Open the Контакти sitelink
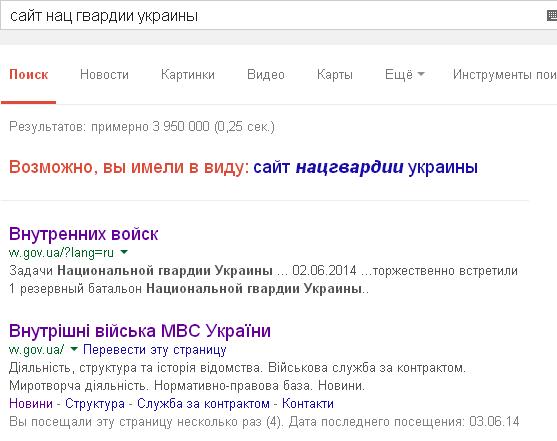This screenshot has width=557, height=441. point(308,404)
